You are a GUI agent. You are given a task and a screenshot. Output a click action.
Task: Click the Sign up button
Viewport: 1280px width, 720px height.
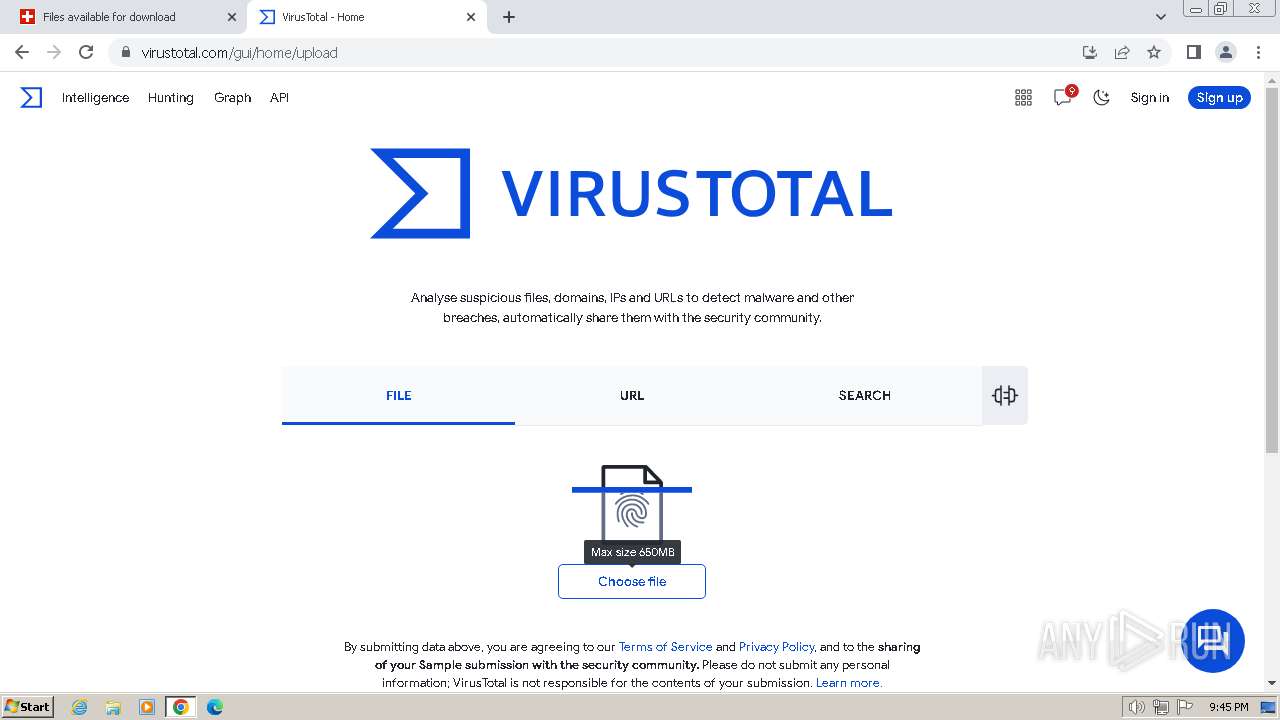1219,97
